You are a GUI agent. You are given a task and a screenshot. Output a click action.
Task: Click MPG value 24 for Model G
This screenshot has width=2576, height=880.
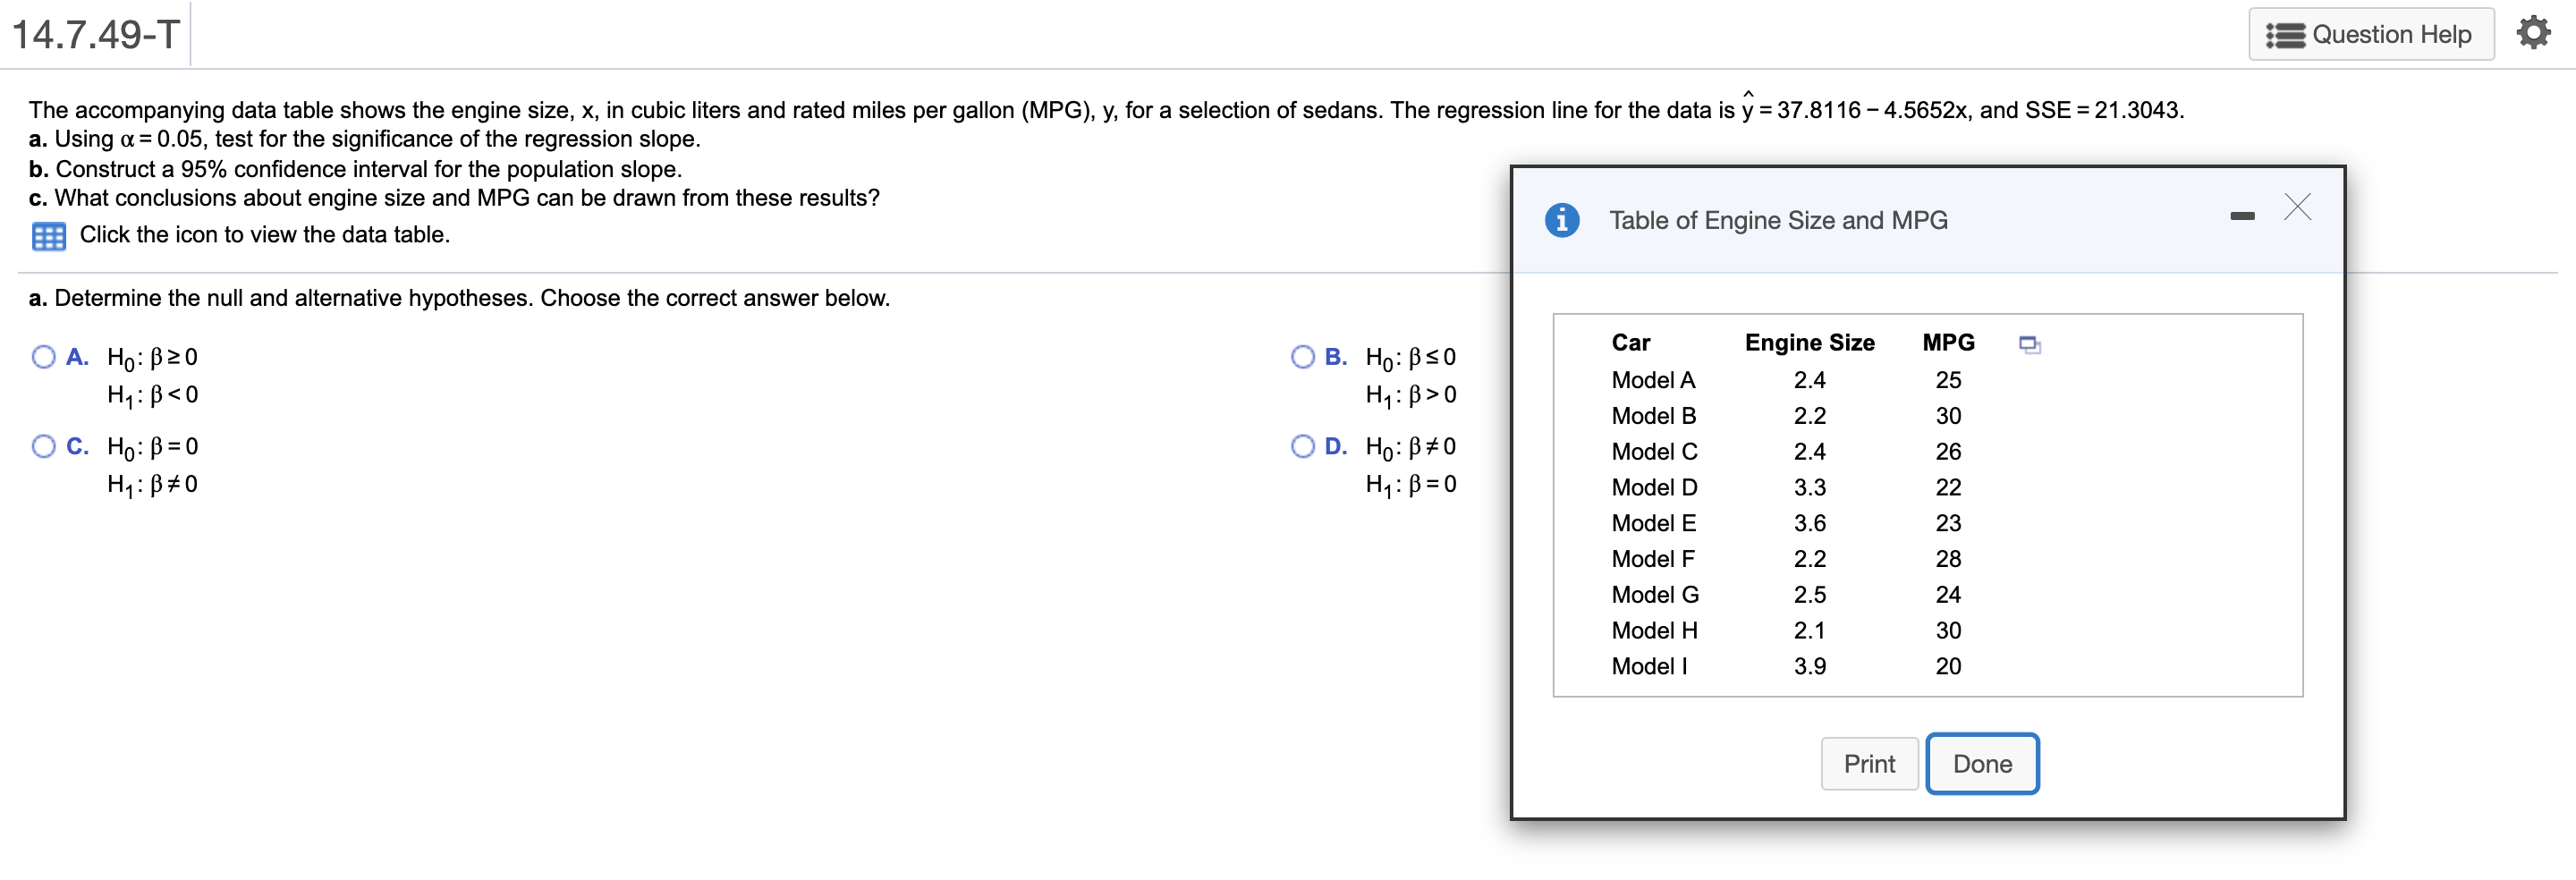tap(1948, 595)
